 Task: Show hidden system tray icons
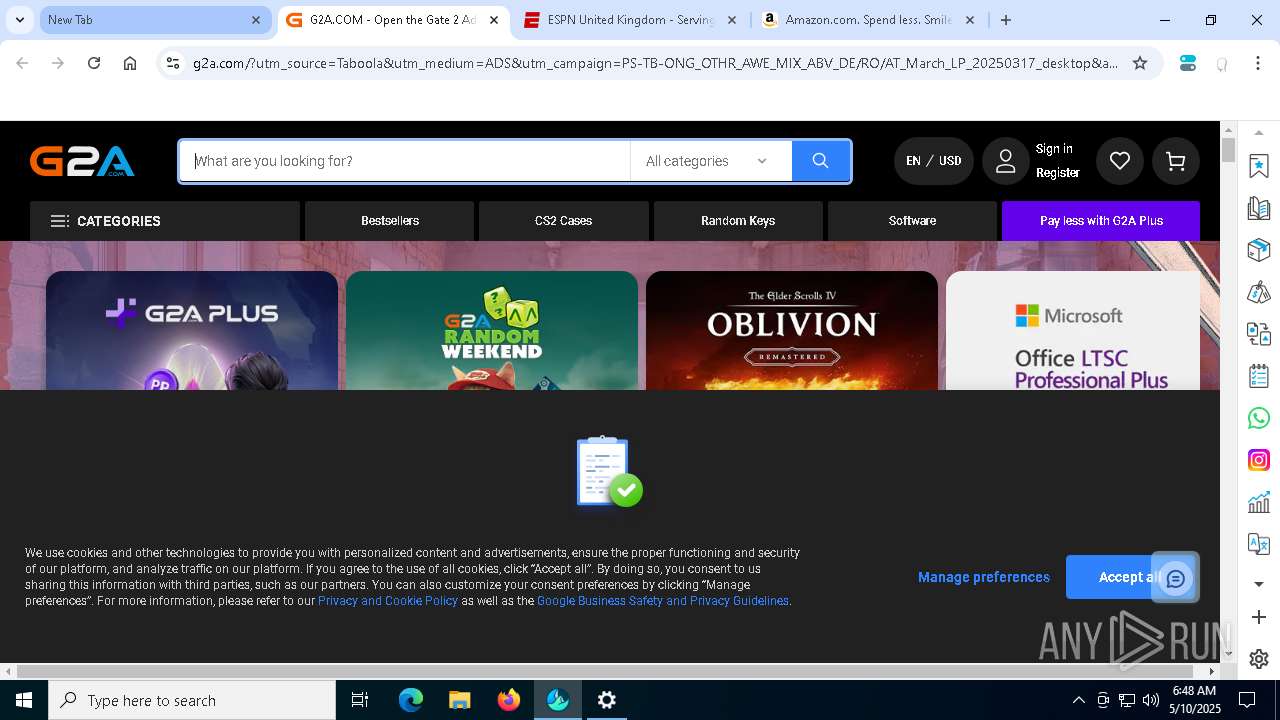(1078, 700)
